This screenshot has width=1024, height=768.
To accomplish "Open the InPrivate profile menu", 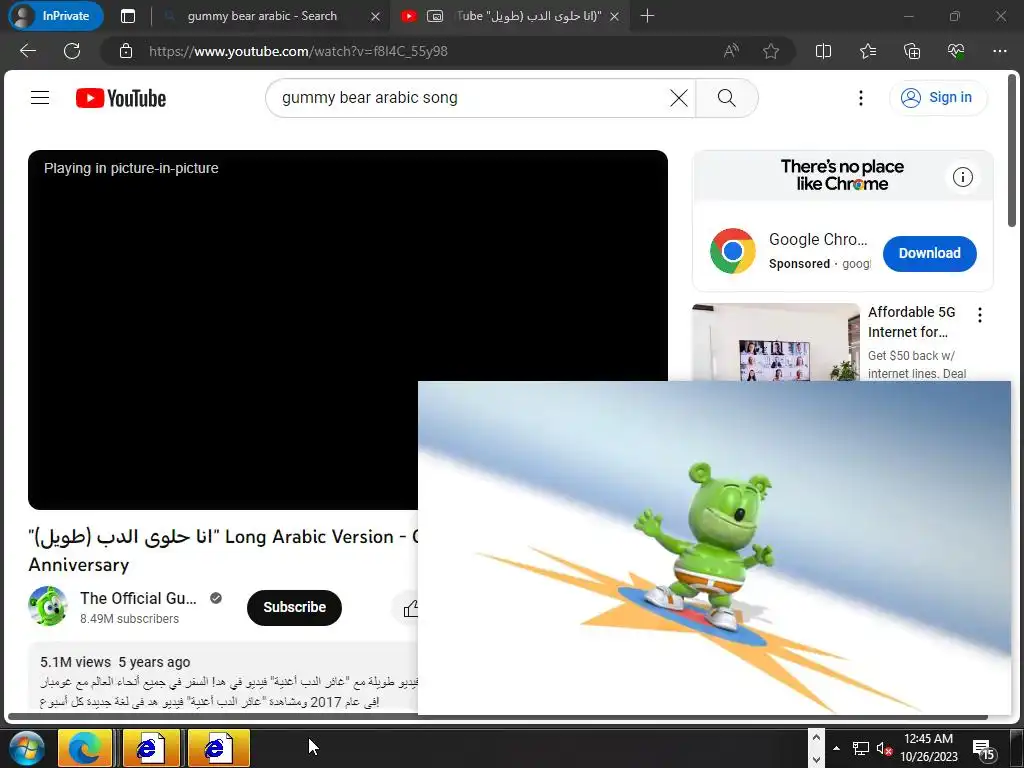I will click(56, 16).
